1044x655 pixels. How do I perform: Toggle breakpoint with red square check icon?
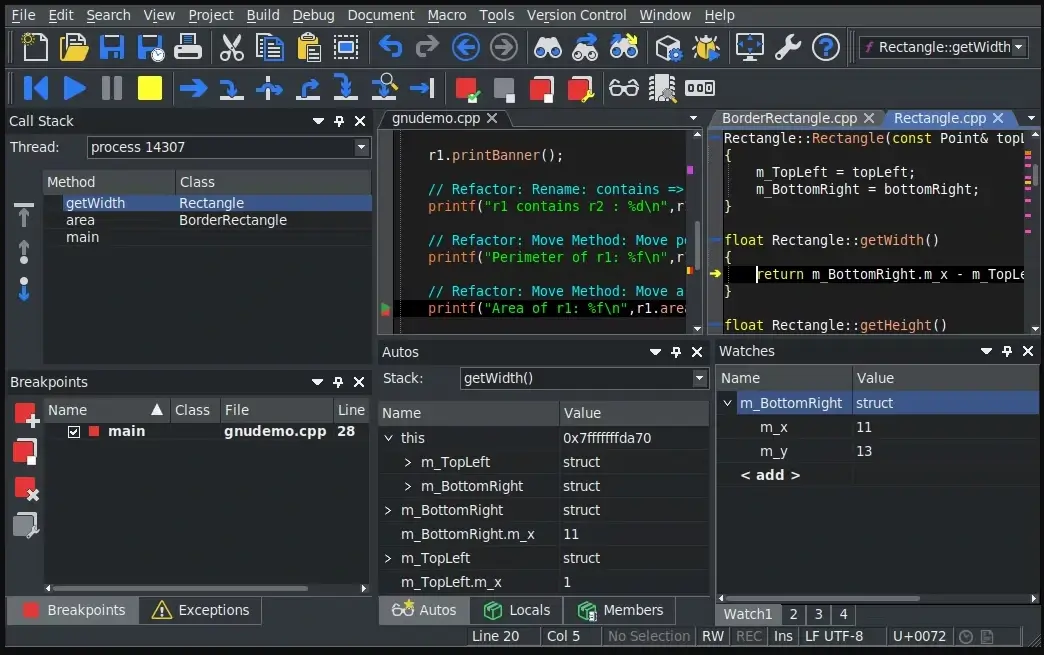tap(466, 89)
